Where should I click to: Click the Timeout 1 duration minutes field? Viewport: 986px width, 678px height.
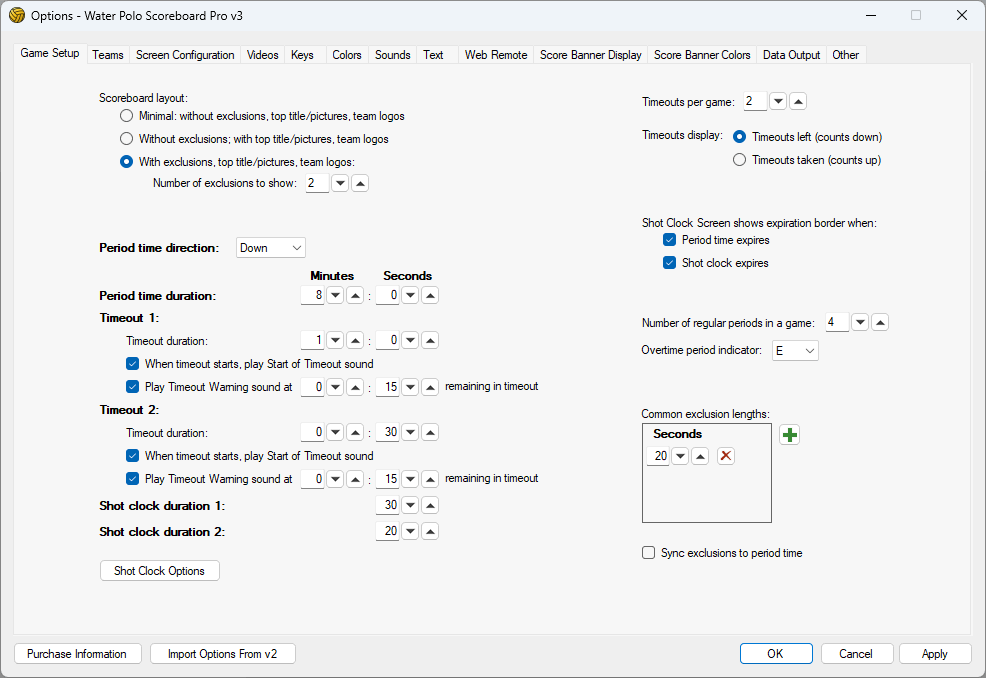click(312, 341)
